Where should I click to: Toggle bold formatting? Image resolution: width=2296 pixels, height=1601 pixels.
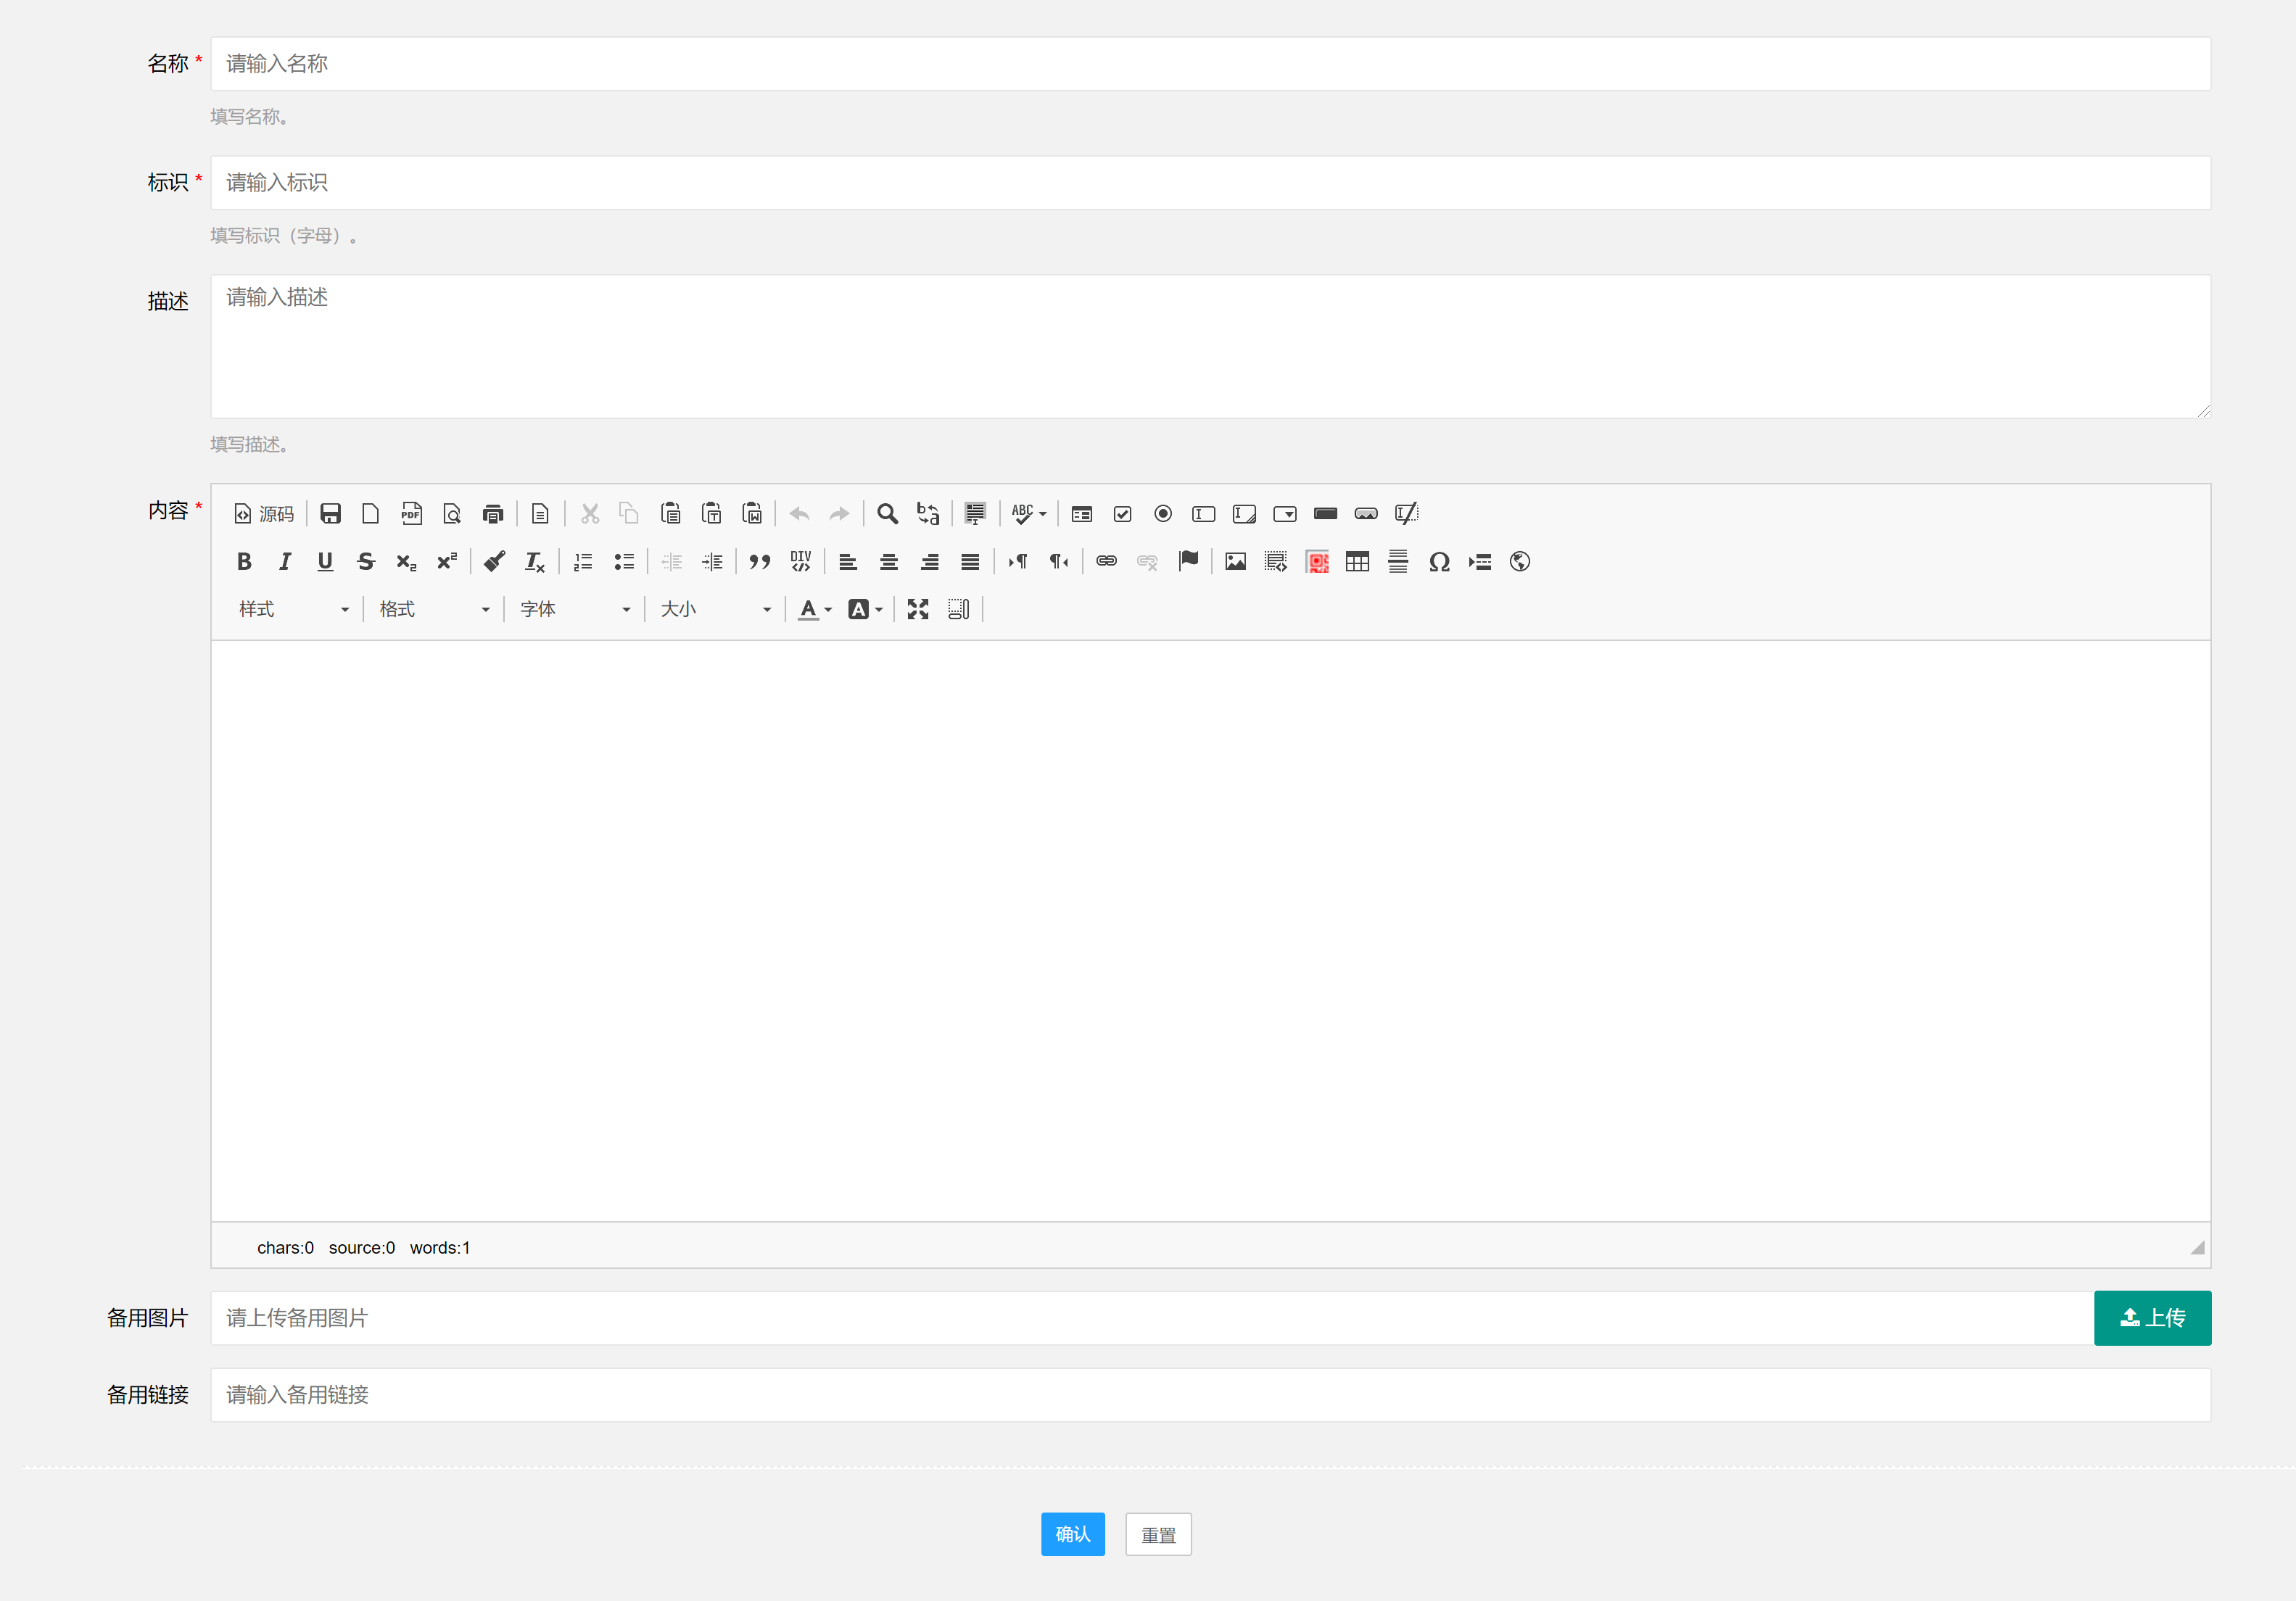click(x=244, y=562)
